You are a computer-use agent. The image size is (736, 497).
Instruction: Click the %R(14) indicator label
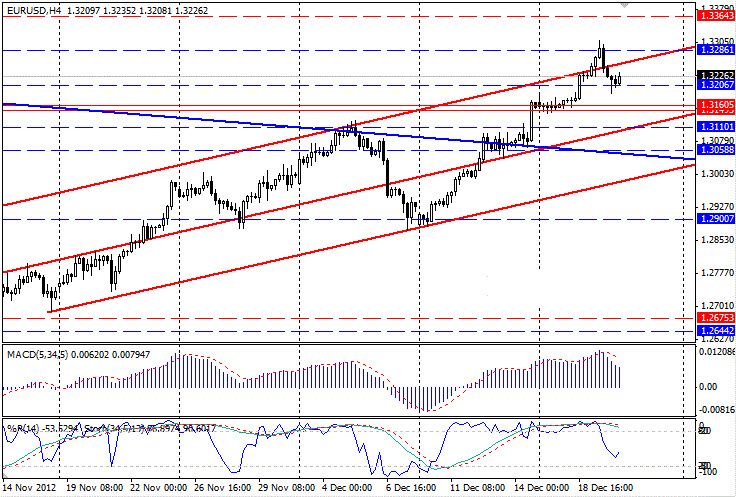click(x=20, y=428)
